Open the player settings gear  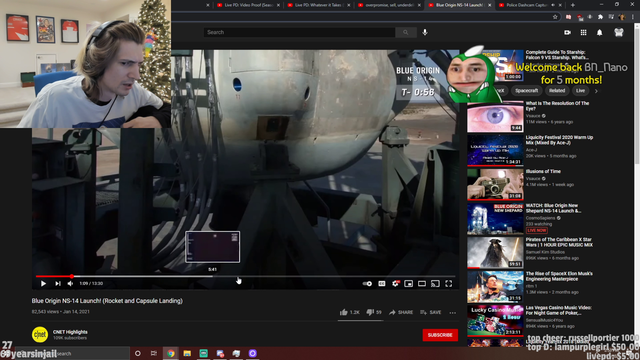[395, 284]
